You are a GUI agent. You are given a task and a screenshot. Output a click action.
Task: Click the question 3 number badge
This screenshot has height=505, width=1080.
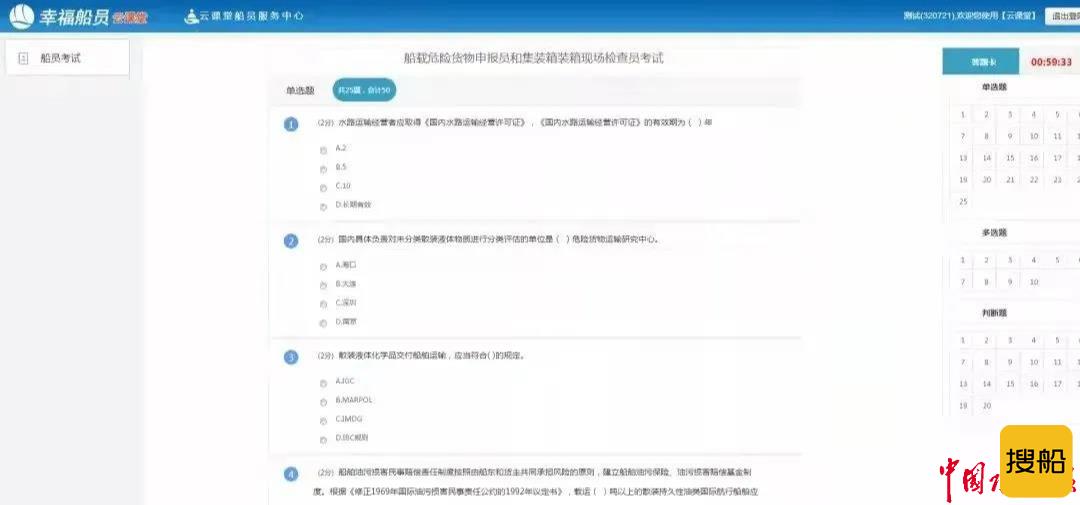(291, 358)
